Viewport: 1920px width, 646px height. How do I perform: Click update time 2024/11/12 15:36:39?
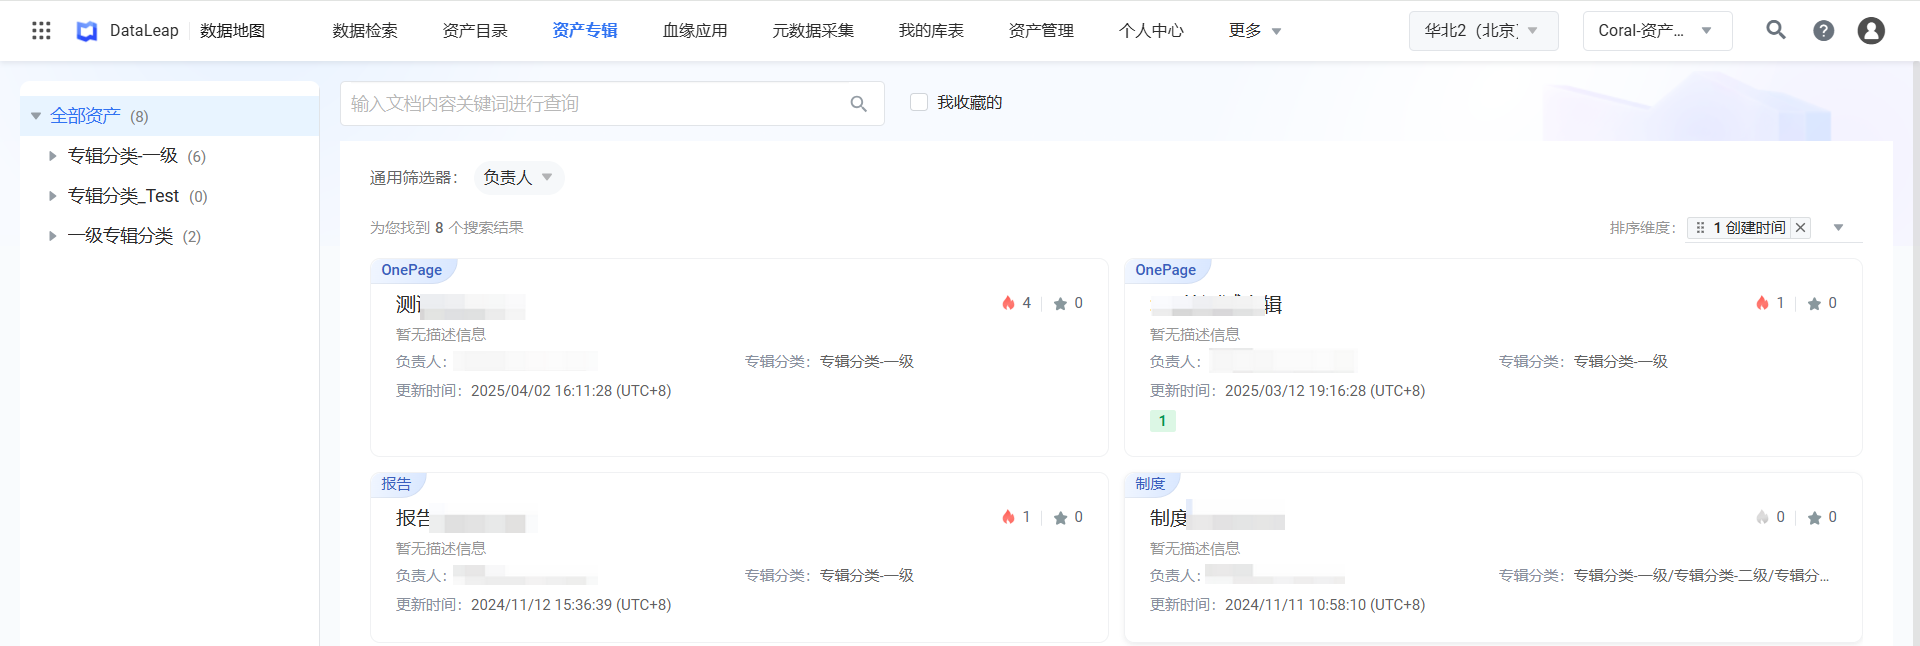point(571,605)
